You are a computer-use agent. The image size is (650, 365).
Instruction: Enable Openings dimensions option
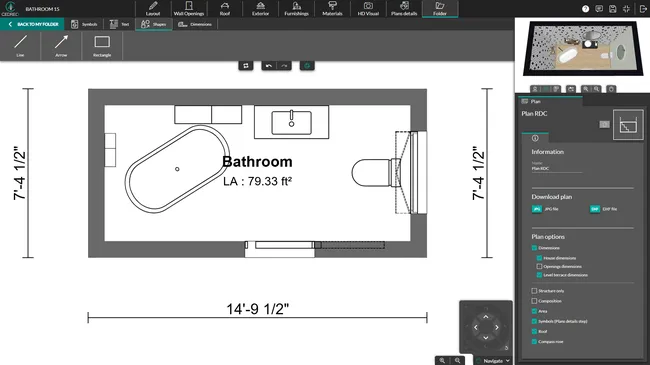(539, 266)
